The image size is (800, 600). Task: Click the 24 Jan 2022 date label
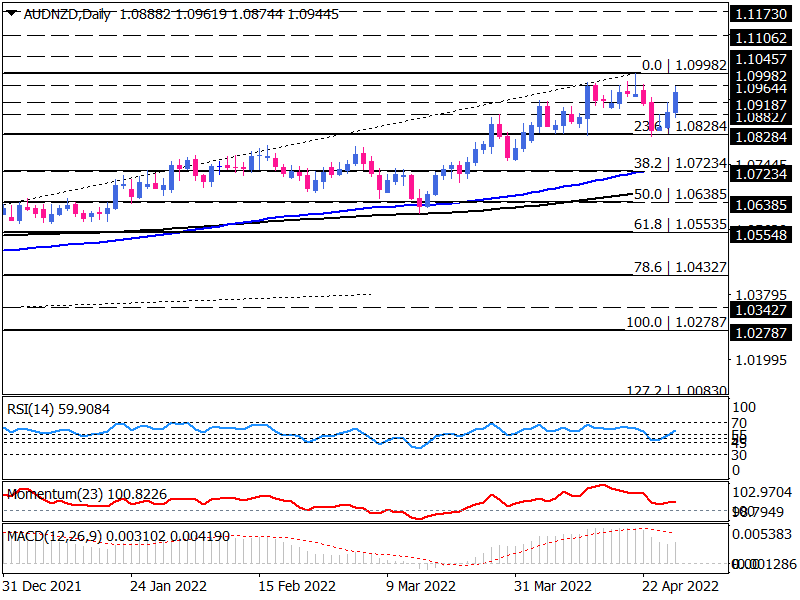168,586
